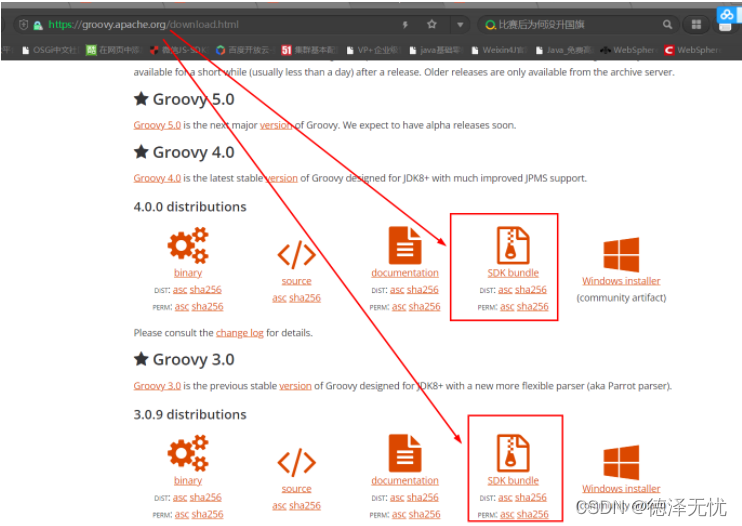Screen dimensions: 742x526
Task: Click the 3.0.9 documentation page icon
Action: click(x=405, y=453)
